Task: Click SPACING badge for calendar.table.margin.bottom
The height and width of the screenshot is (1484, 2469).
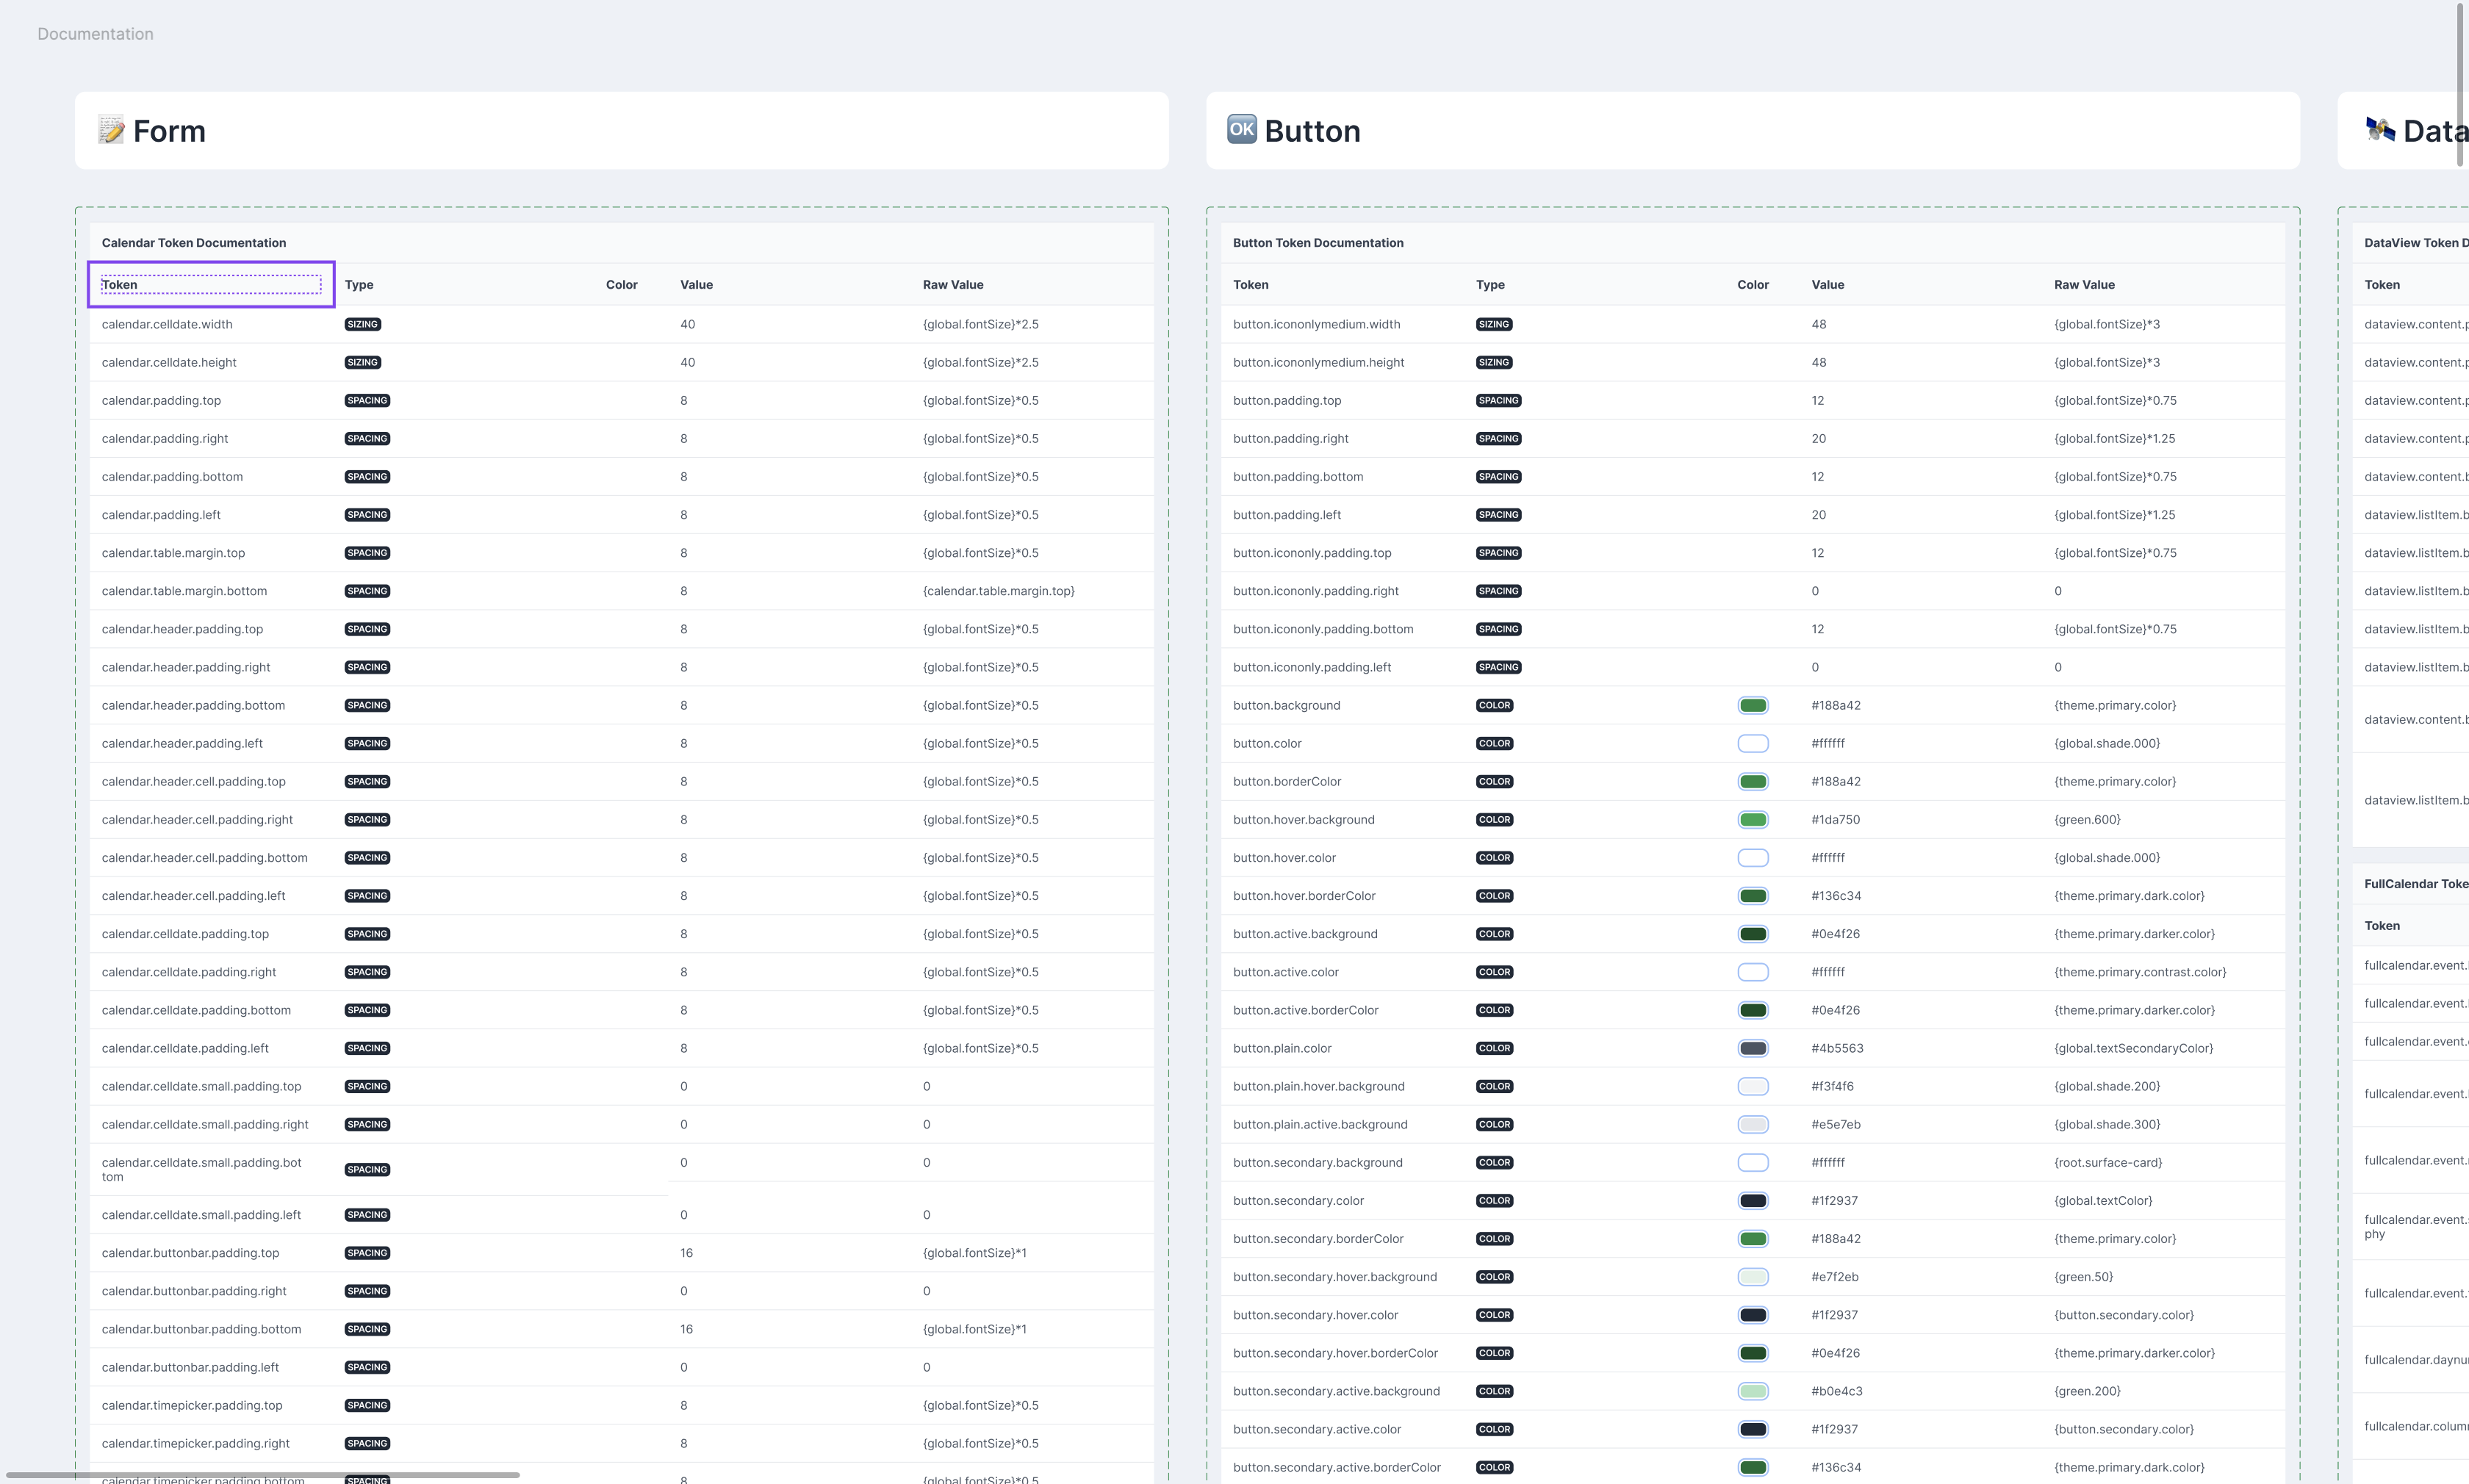Action: [367, 591]
